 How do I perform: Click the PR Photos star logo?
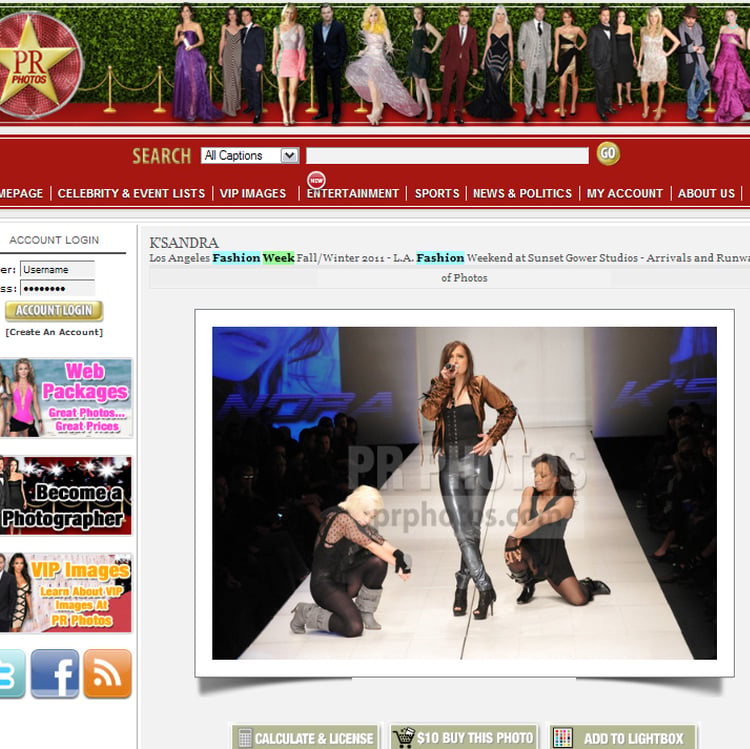[x=39, y=65]
